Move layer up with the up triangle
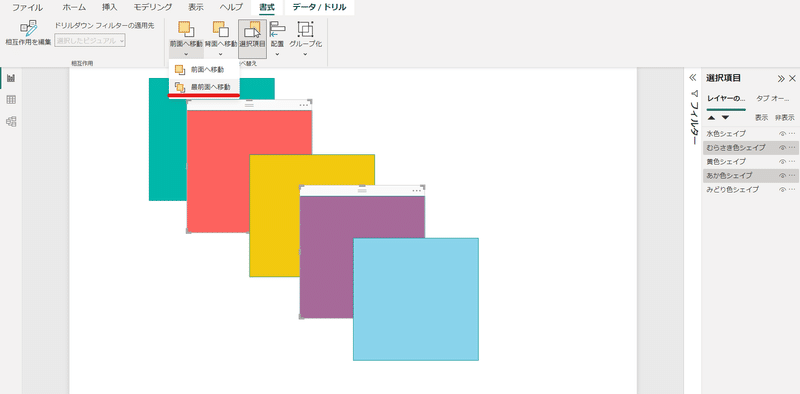This screenshot has height=394, width=800. (x=712, y=118)
